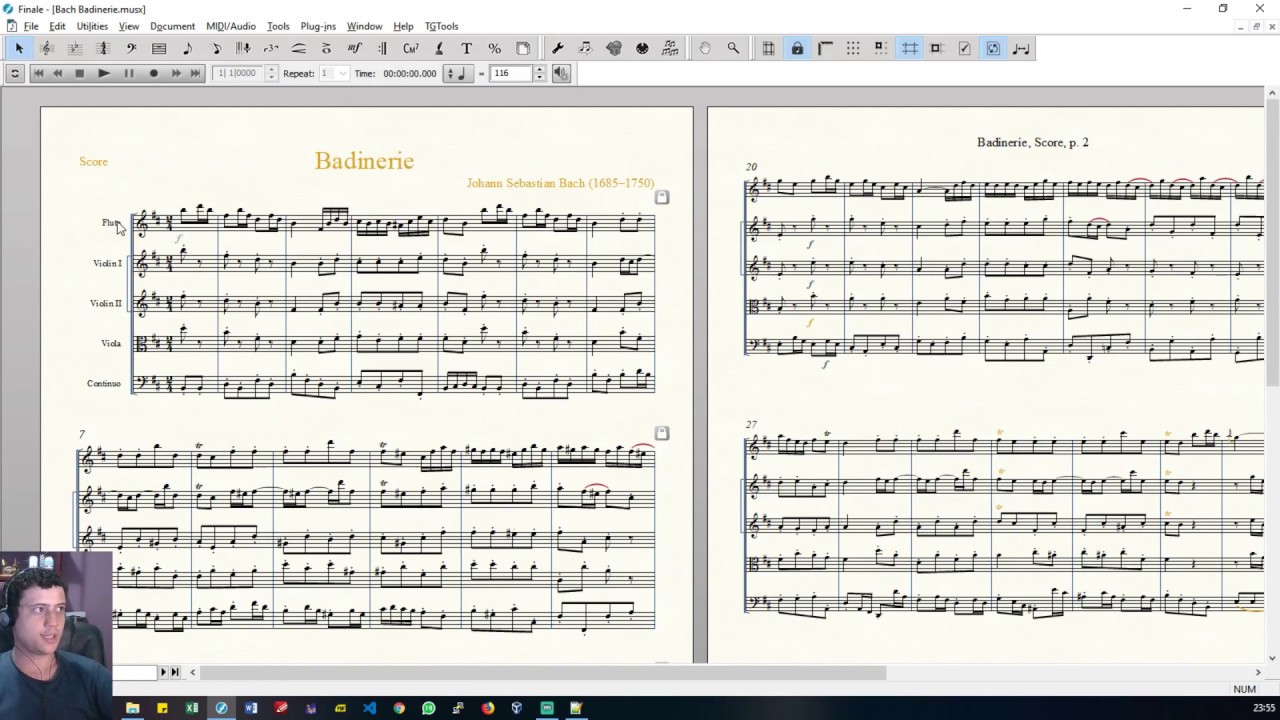
Task: Select the Repeat barline tool
Action: (382, 48)
